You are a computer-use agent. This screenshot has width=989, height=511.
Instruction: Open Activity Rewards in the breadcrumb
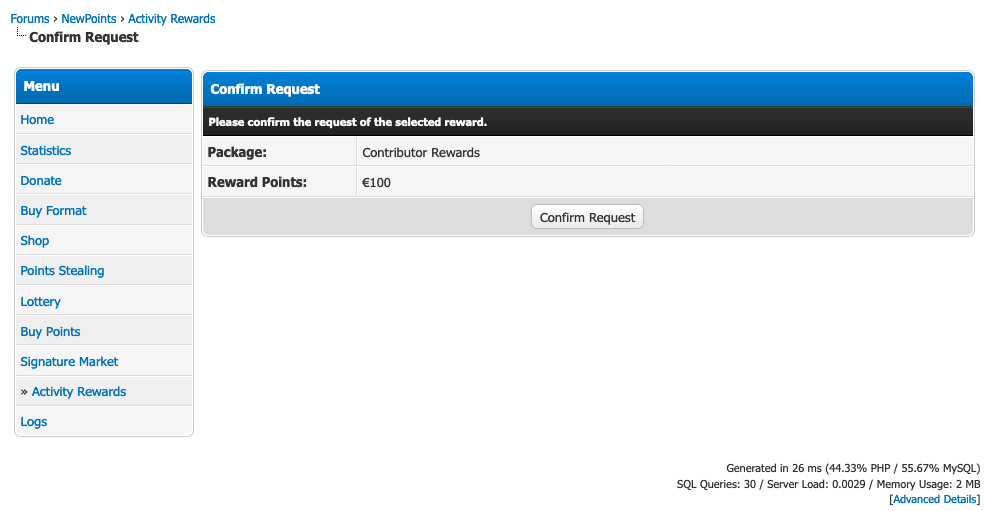pos(171,19)
